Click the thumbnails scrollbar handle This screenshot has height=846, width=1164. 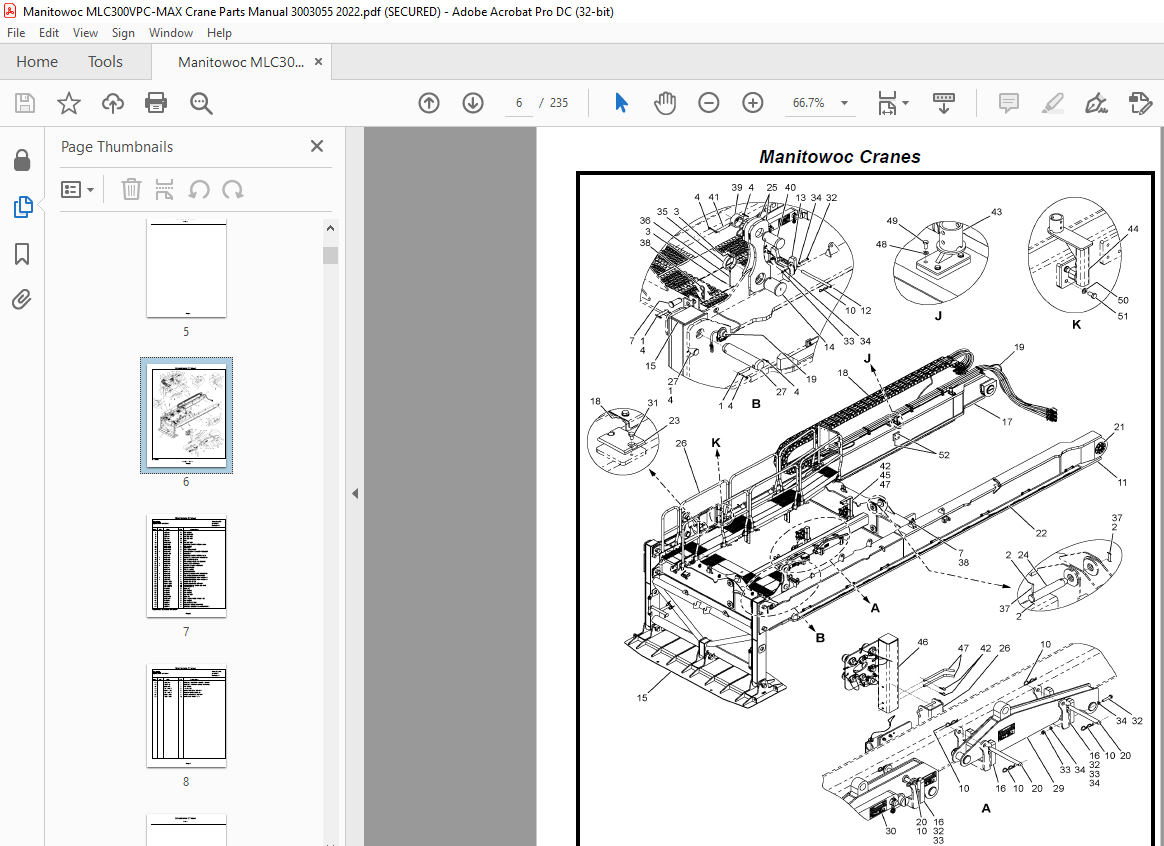pyautogui.click(x=330, y=255)
